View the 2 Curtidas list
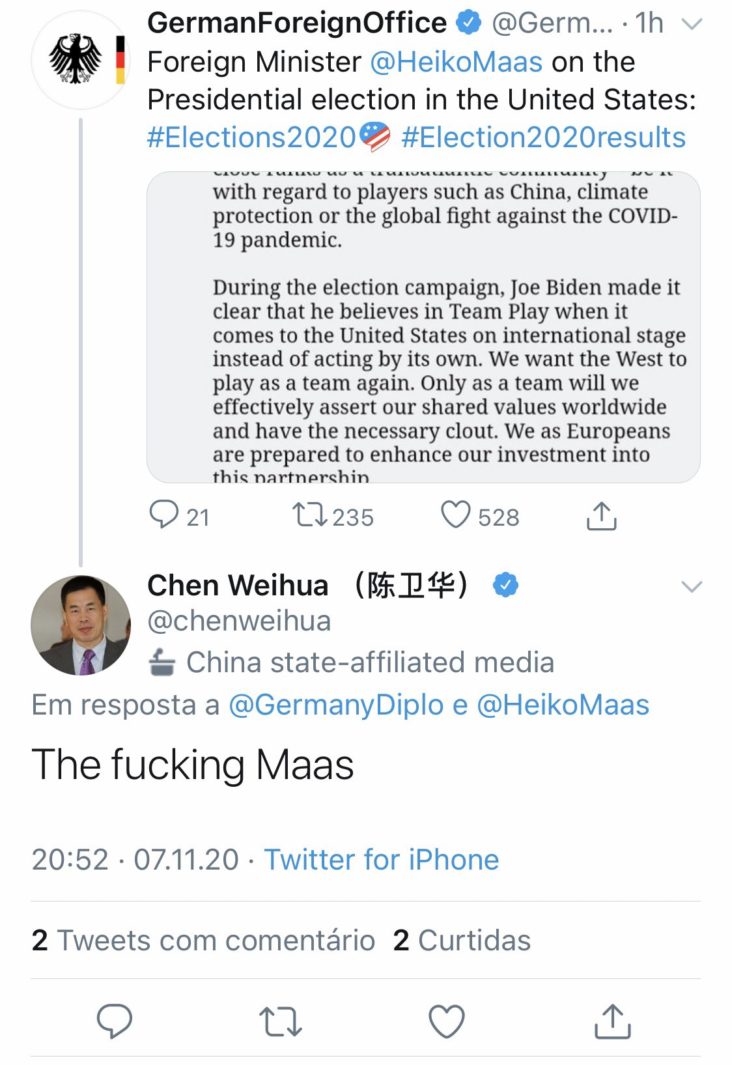Image resolution: width=732 pixels, height=1065 pixels. [x=462, y=940]
